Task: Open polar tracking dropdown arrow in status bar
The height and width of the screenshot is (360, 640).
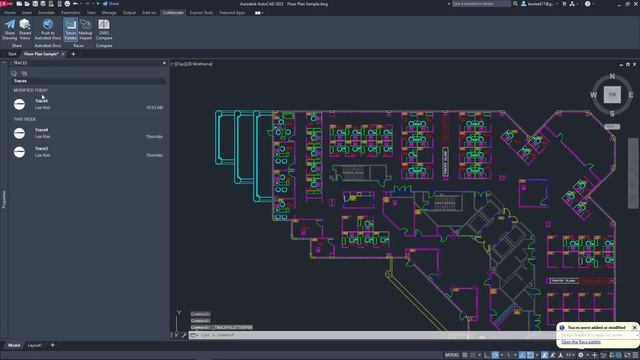Action: click(502, 356)
